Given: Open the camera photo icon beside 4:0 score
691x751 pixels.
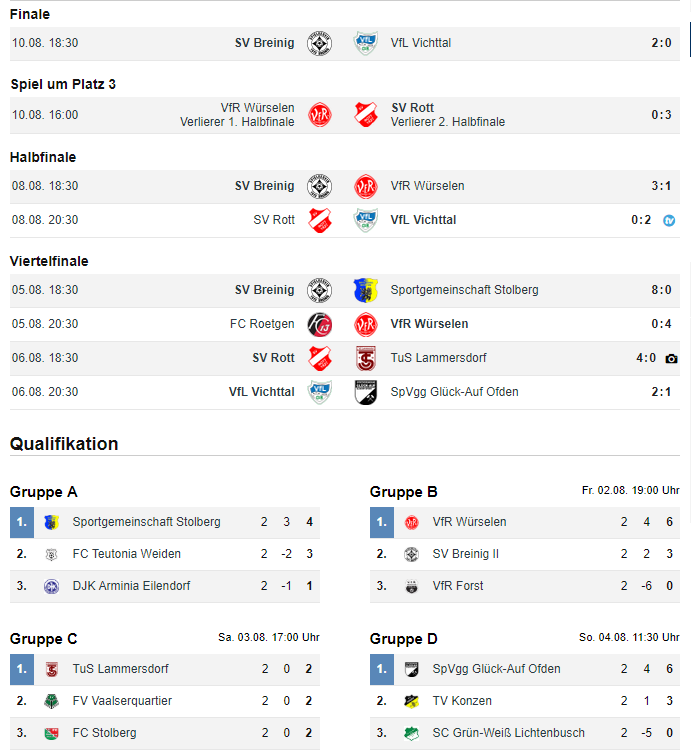Looking at the screenshot, I should coord(671,358).
